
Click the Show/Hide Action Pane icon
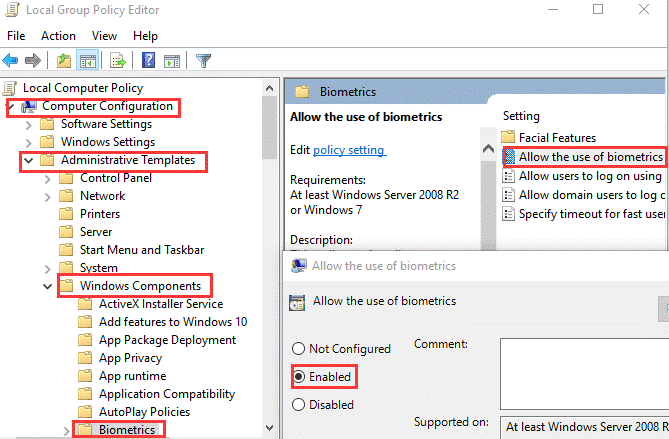(171, 61)
